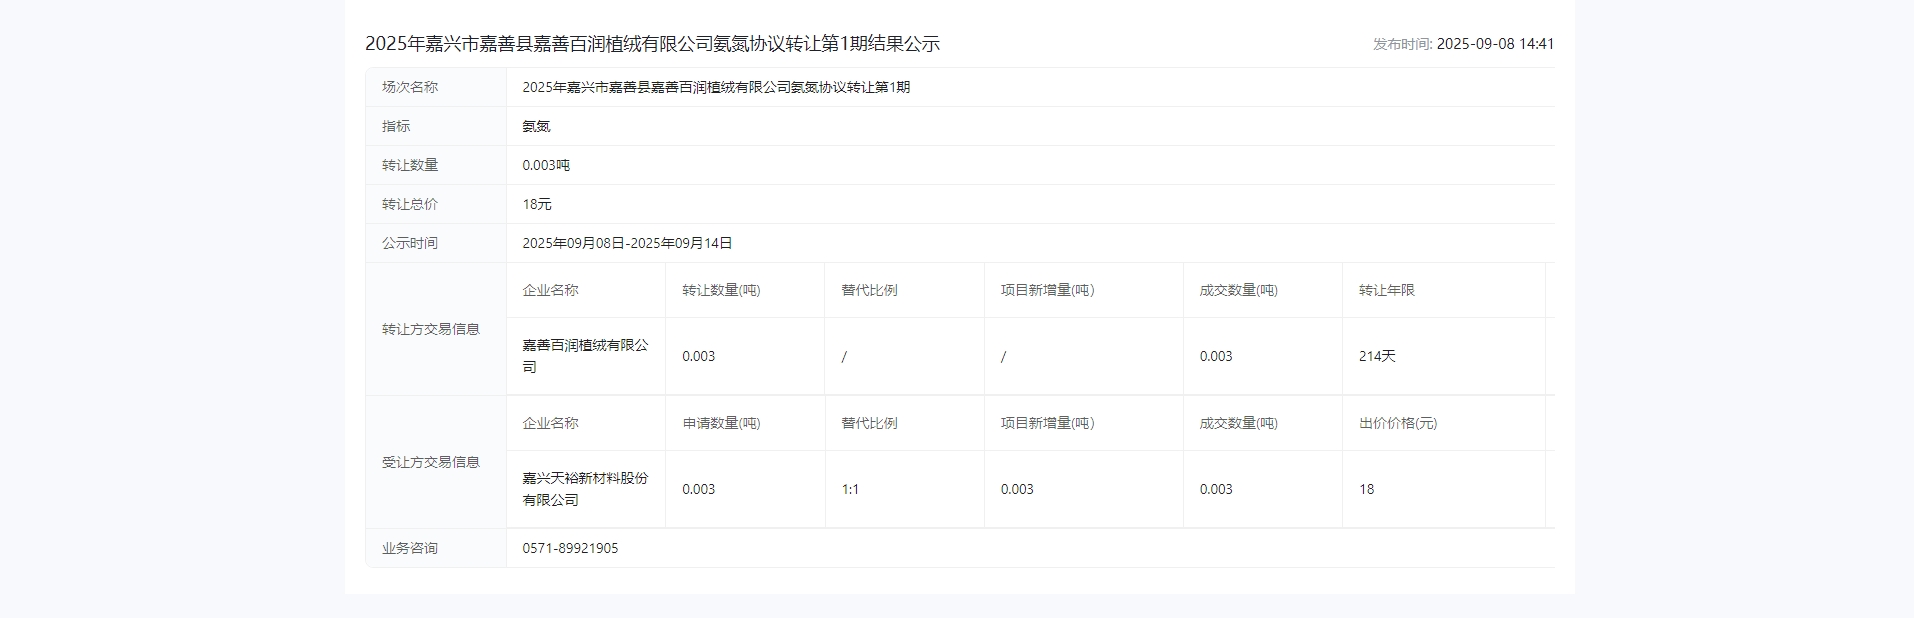Click the 转让数量(吨) column header

pos(721,290)
